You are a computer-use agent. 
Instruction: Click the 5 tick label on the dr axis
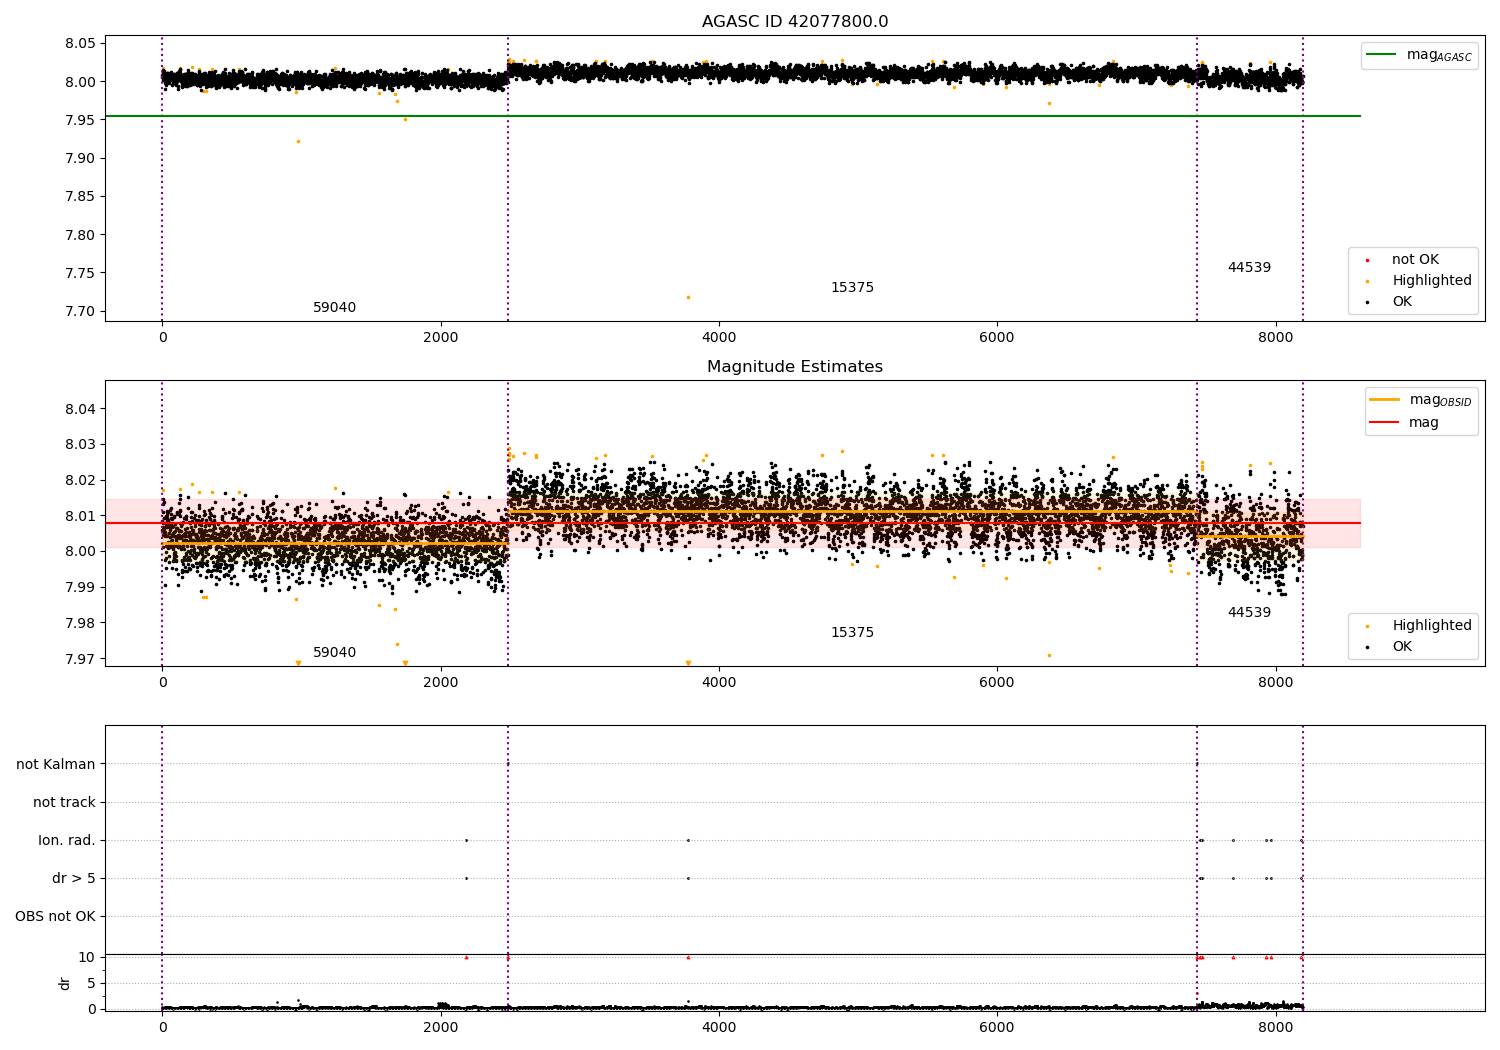tap(92, 983)
